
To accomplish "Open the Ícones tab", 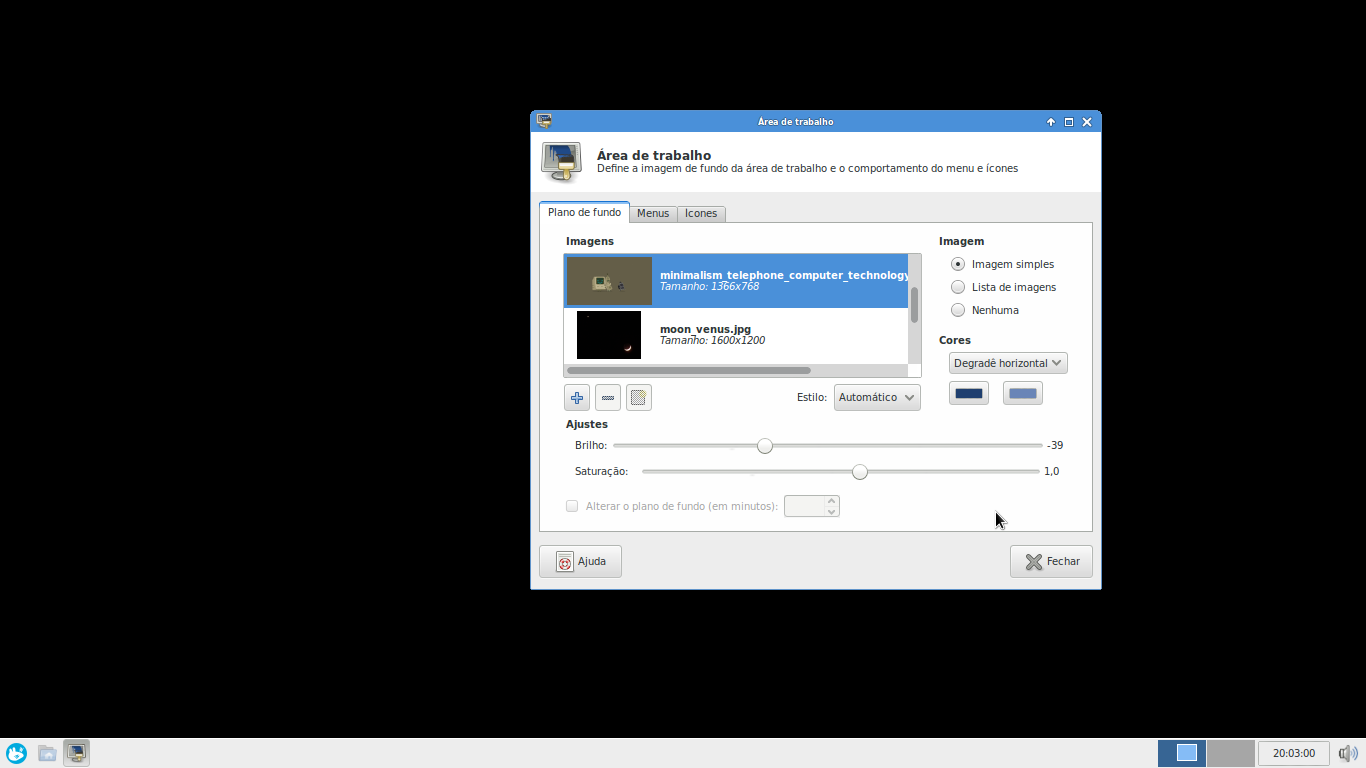I will 701,214.
